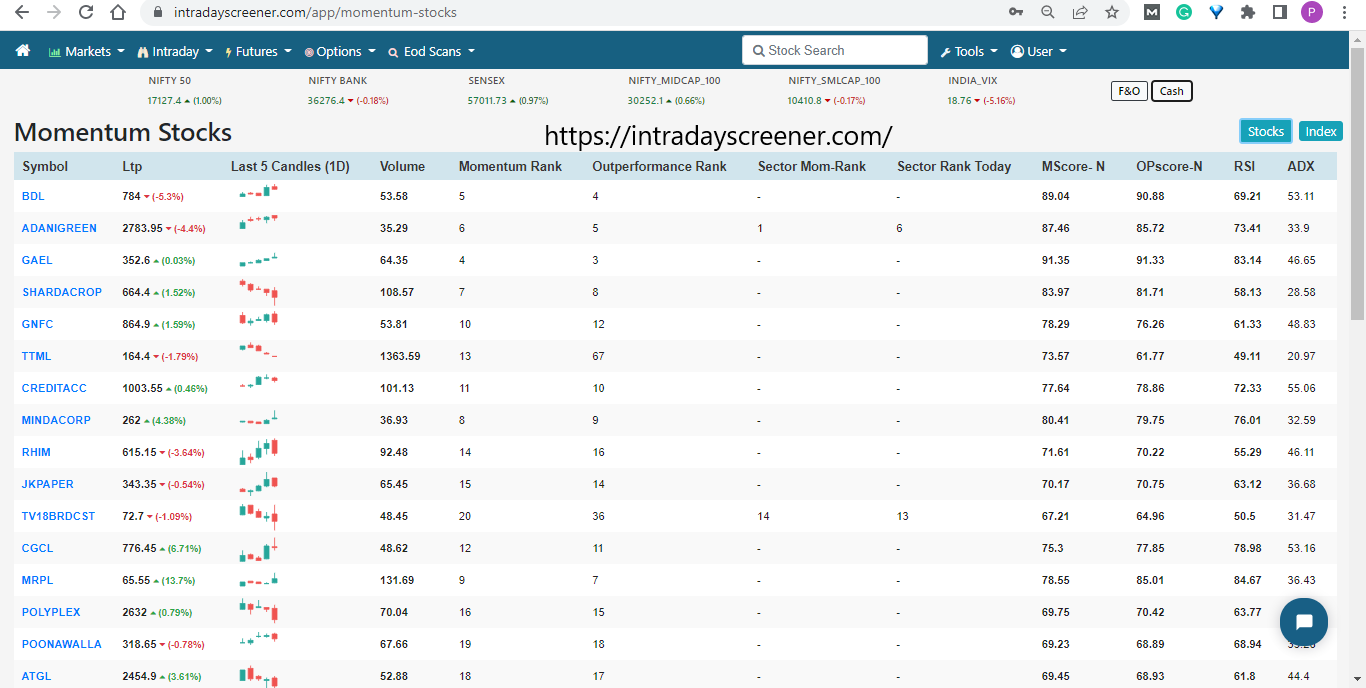Open the JKPAPER stock link

click(x=47, y=484)
